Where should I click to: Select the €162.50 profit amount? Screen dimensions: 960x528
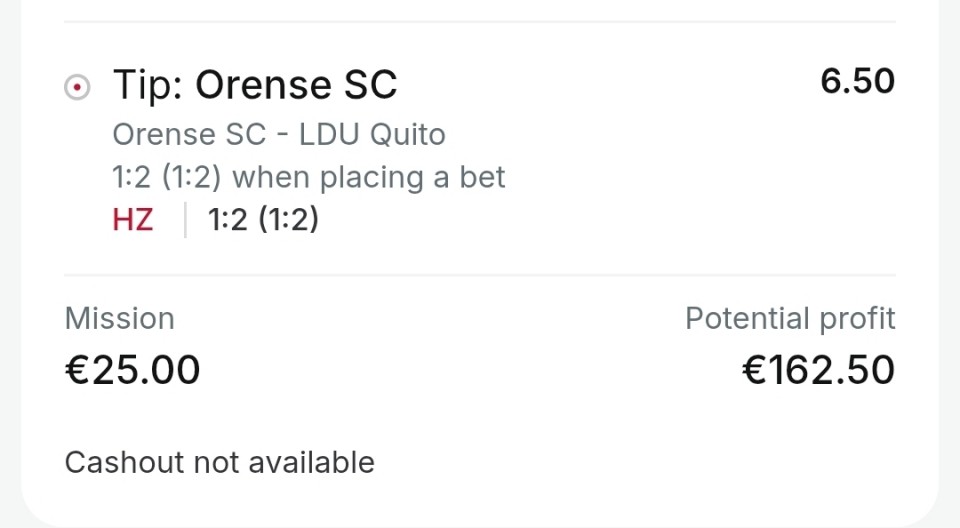818,370
